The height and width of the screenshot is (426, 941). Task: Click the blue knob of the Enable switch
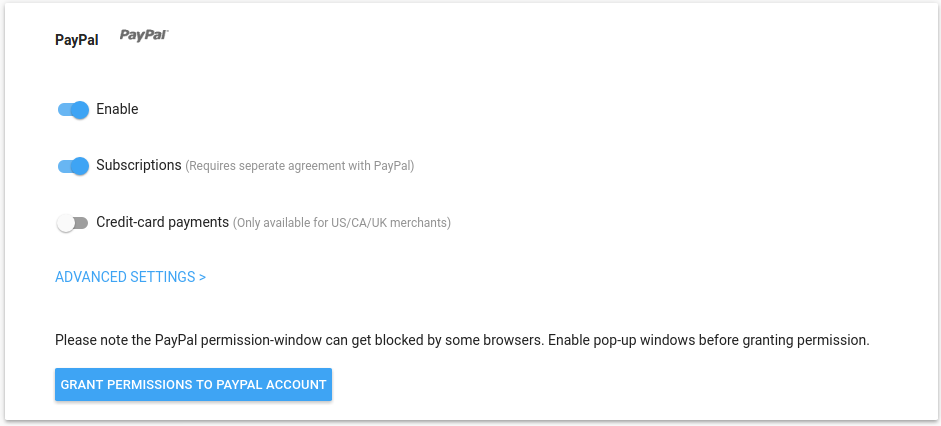click(81, 109)
